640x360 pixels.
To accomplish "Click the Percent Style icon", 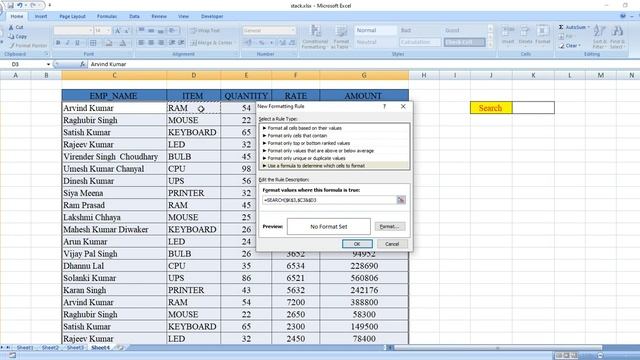I will pos(261,42).
